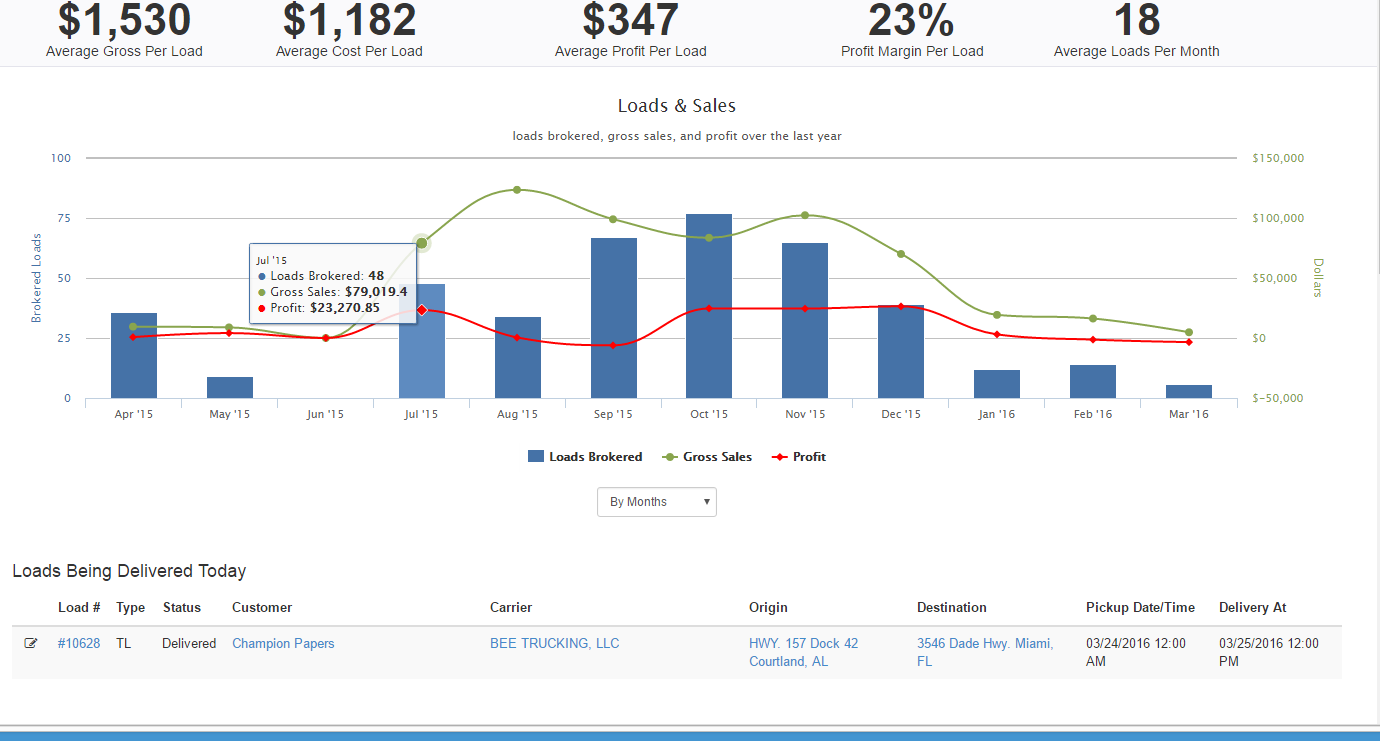The height and width of the screenshot is (748, 1380).
Task: Select By Months in the combo box
Action: [656, 501]
